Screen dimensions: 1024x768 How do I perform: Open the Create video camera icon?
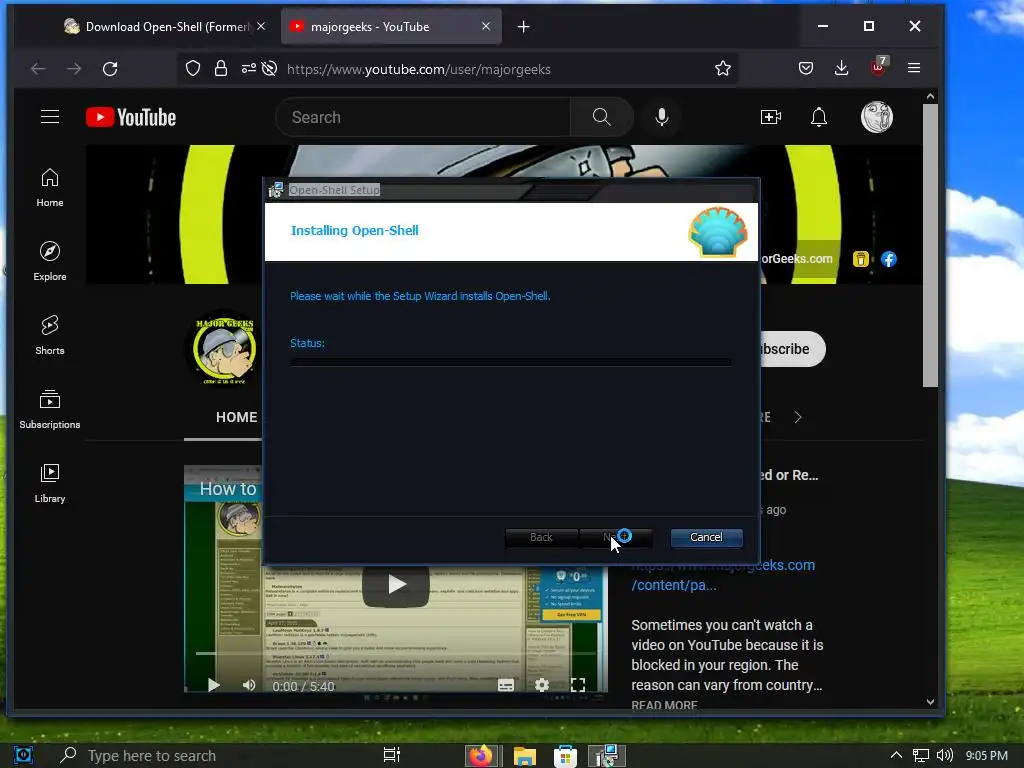771,118
